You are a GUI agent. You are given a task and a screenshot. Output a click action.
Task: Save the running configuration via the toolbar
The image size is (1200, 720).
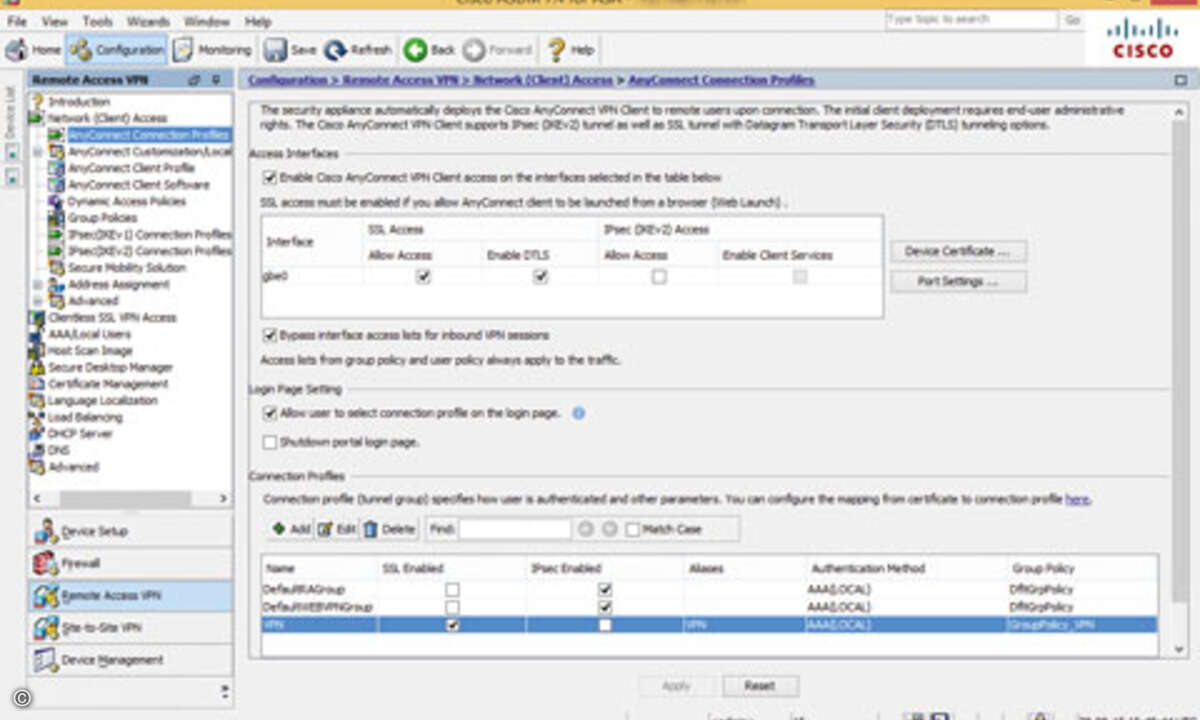(x=290, y=49)
